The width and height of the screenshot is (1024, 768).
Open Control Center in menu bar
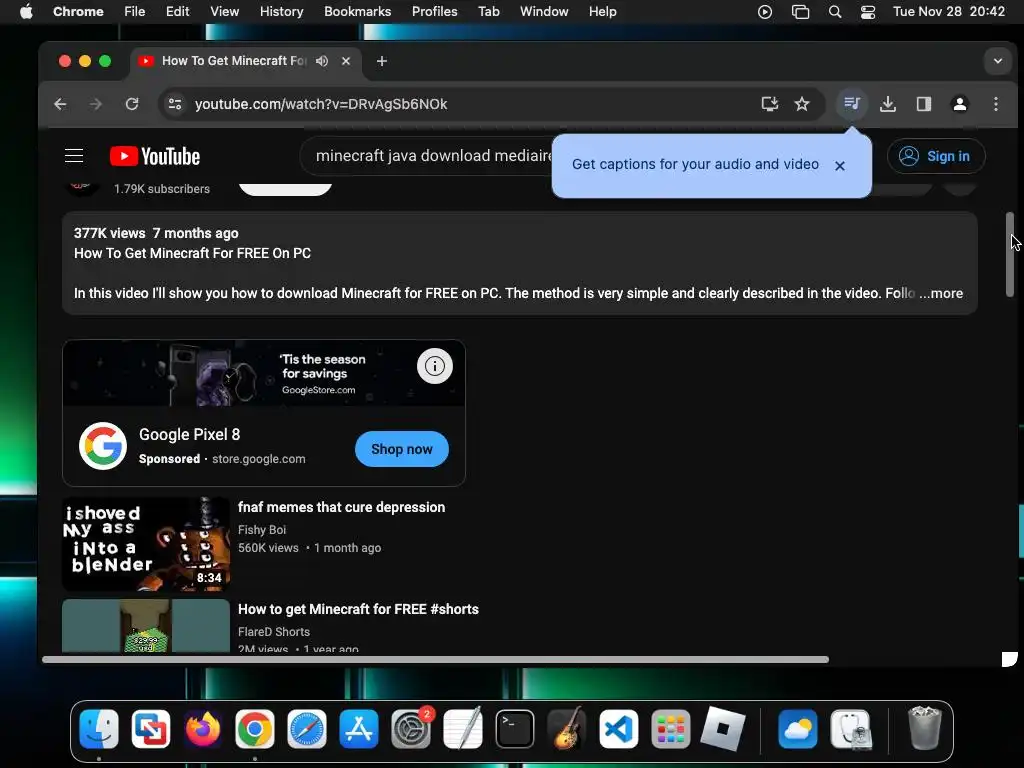coord(868,12)
